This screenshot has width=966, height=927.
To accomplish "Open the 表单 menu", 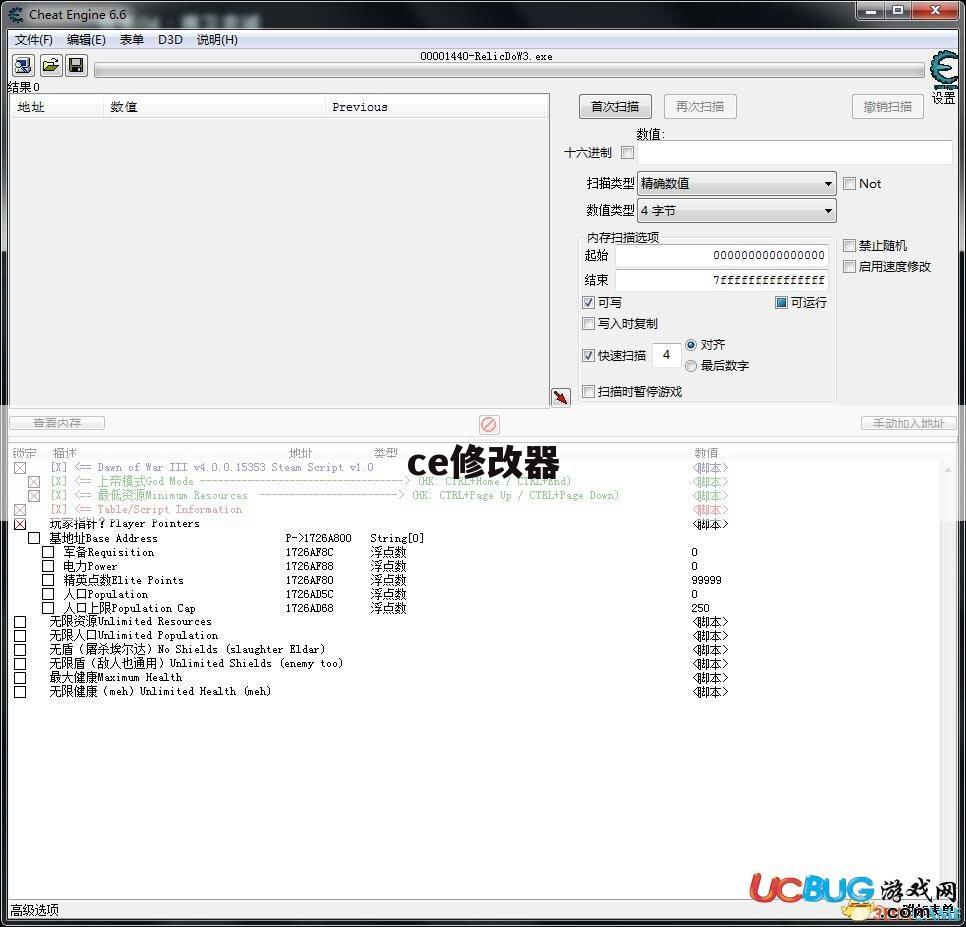I will (131, 39).
